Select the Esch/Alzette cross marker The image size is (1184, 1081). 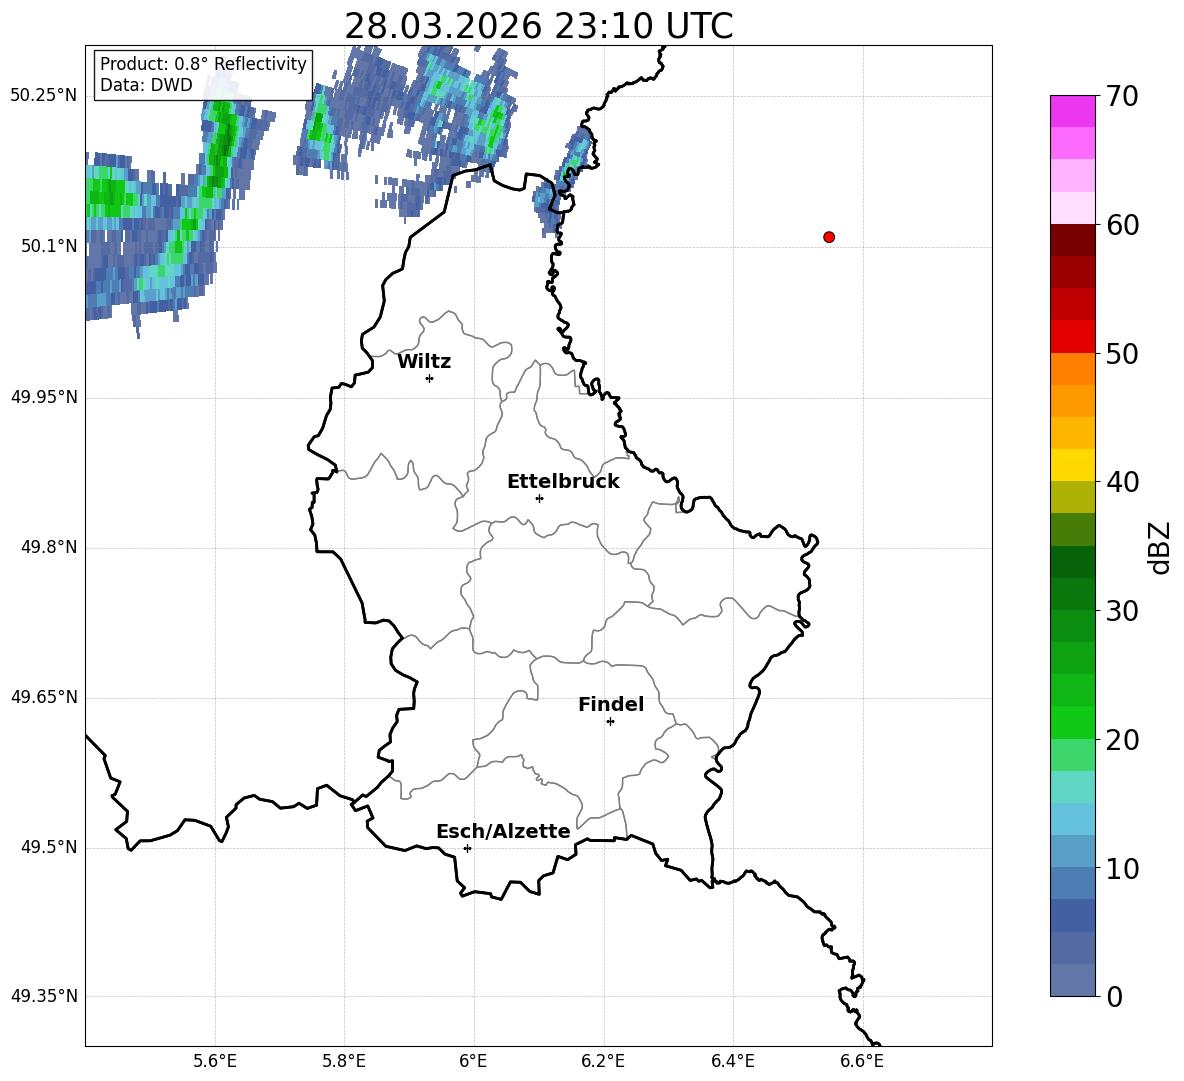click(x=467, y=848)
